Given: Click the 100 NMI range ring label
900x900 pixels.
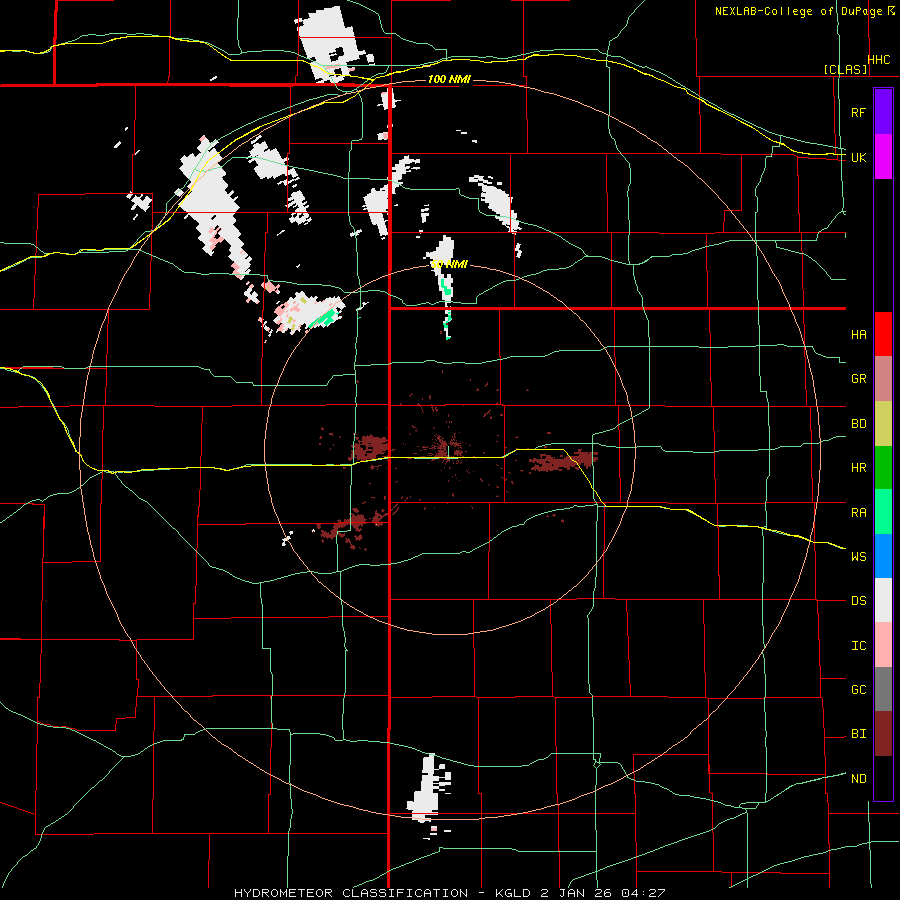Looking at the screenshot, I should (x=449, y=79).
